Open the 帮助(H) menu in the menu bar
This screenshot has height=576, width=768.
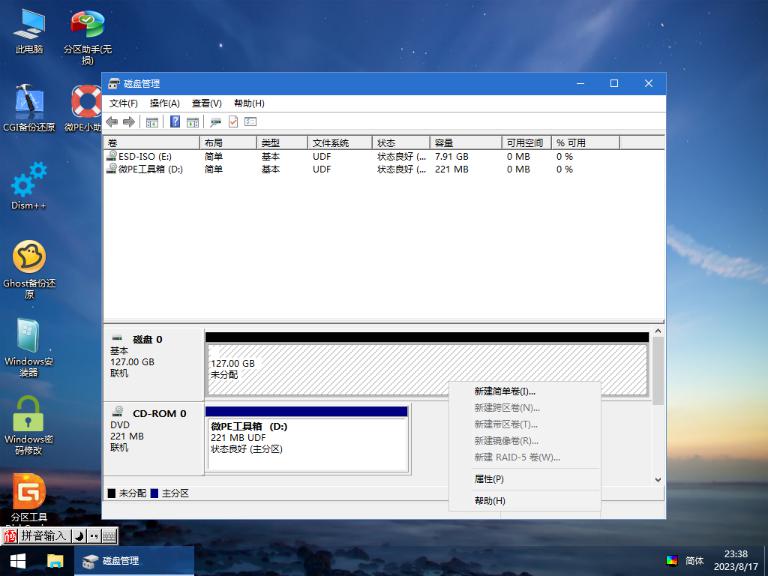[x=249, y=103]
